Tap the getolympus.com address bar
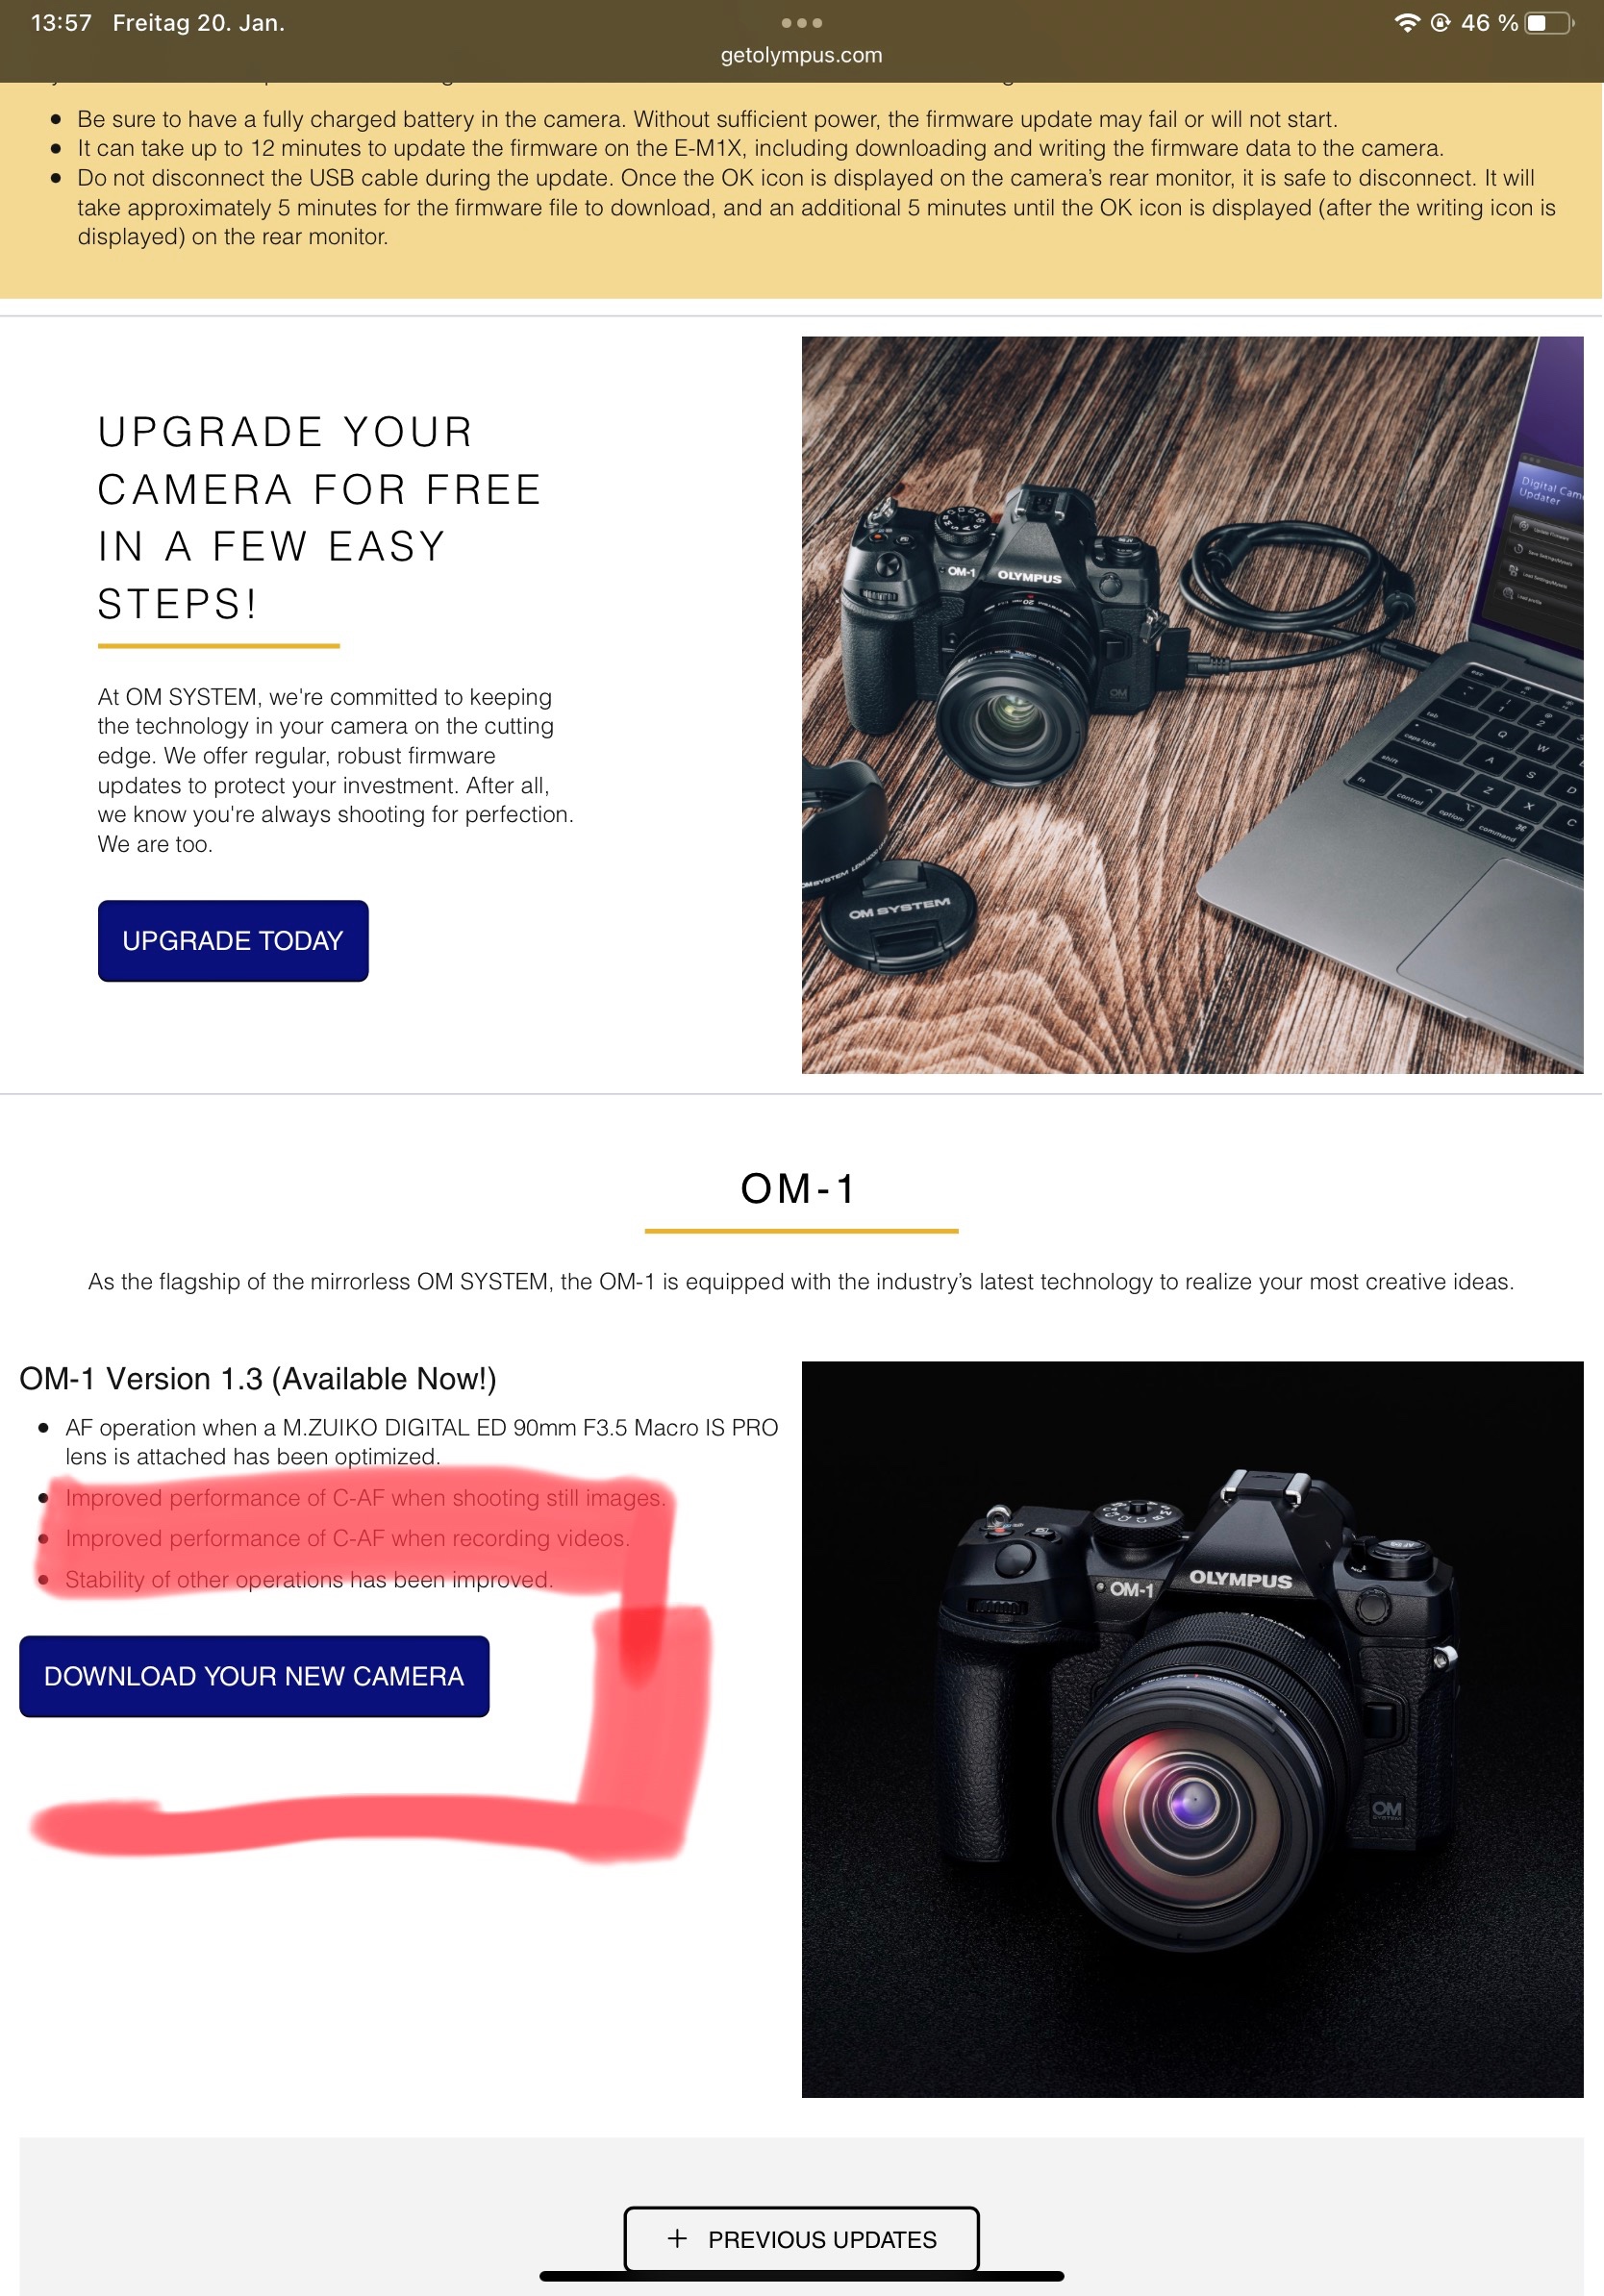 pos(801,55)
